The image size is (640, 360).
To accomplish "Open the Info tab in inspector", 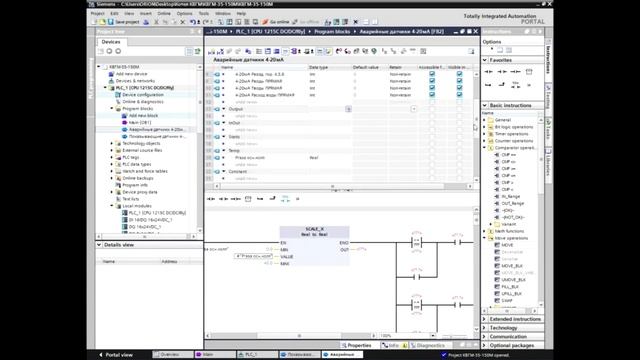I will [394, 345].
